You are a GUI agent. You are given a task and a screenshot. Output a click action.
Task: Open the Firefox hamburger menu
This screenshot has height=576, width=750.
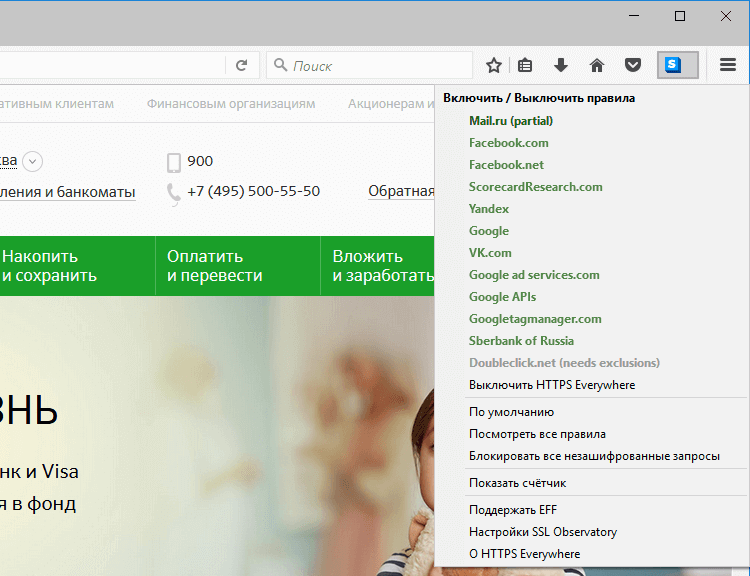728,65
